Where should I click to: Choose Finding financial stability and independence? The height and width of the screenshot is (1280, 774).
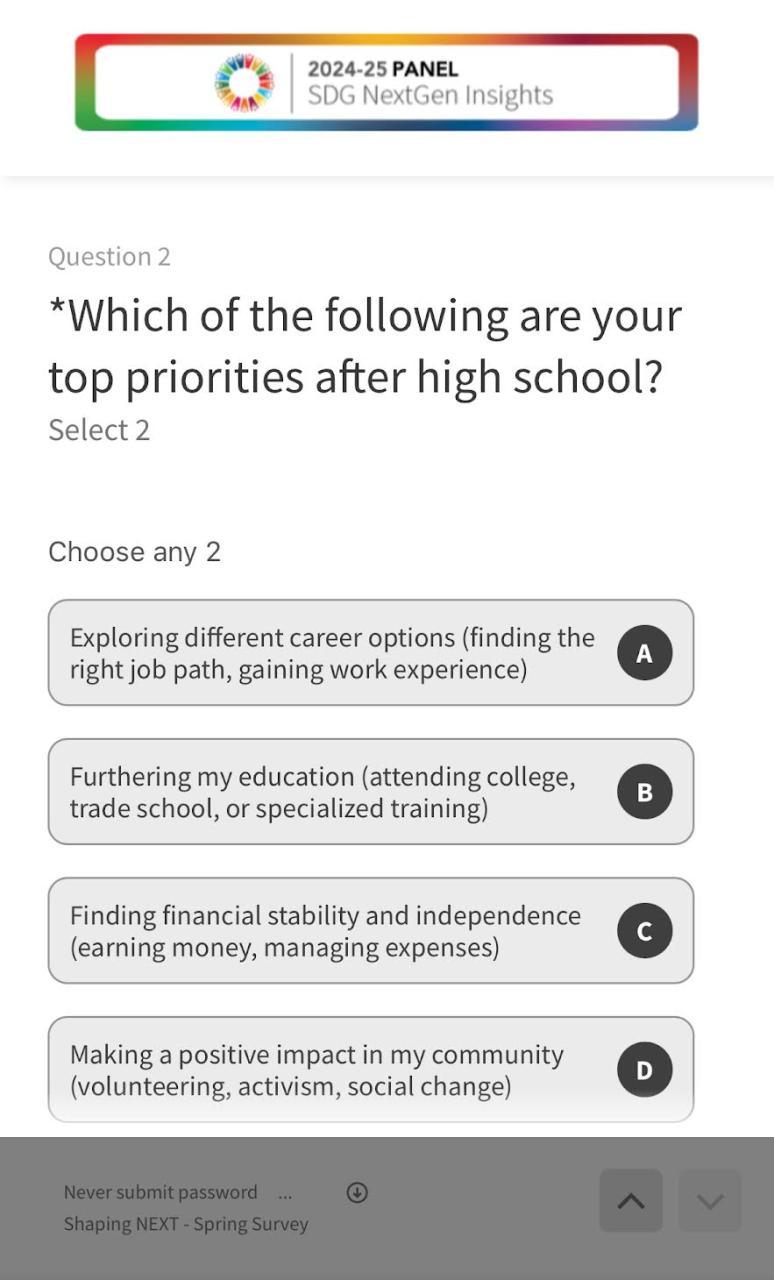pyautogui.click(x=325, y=931)
